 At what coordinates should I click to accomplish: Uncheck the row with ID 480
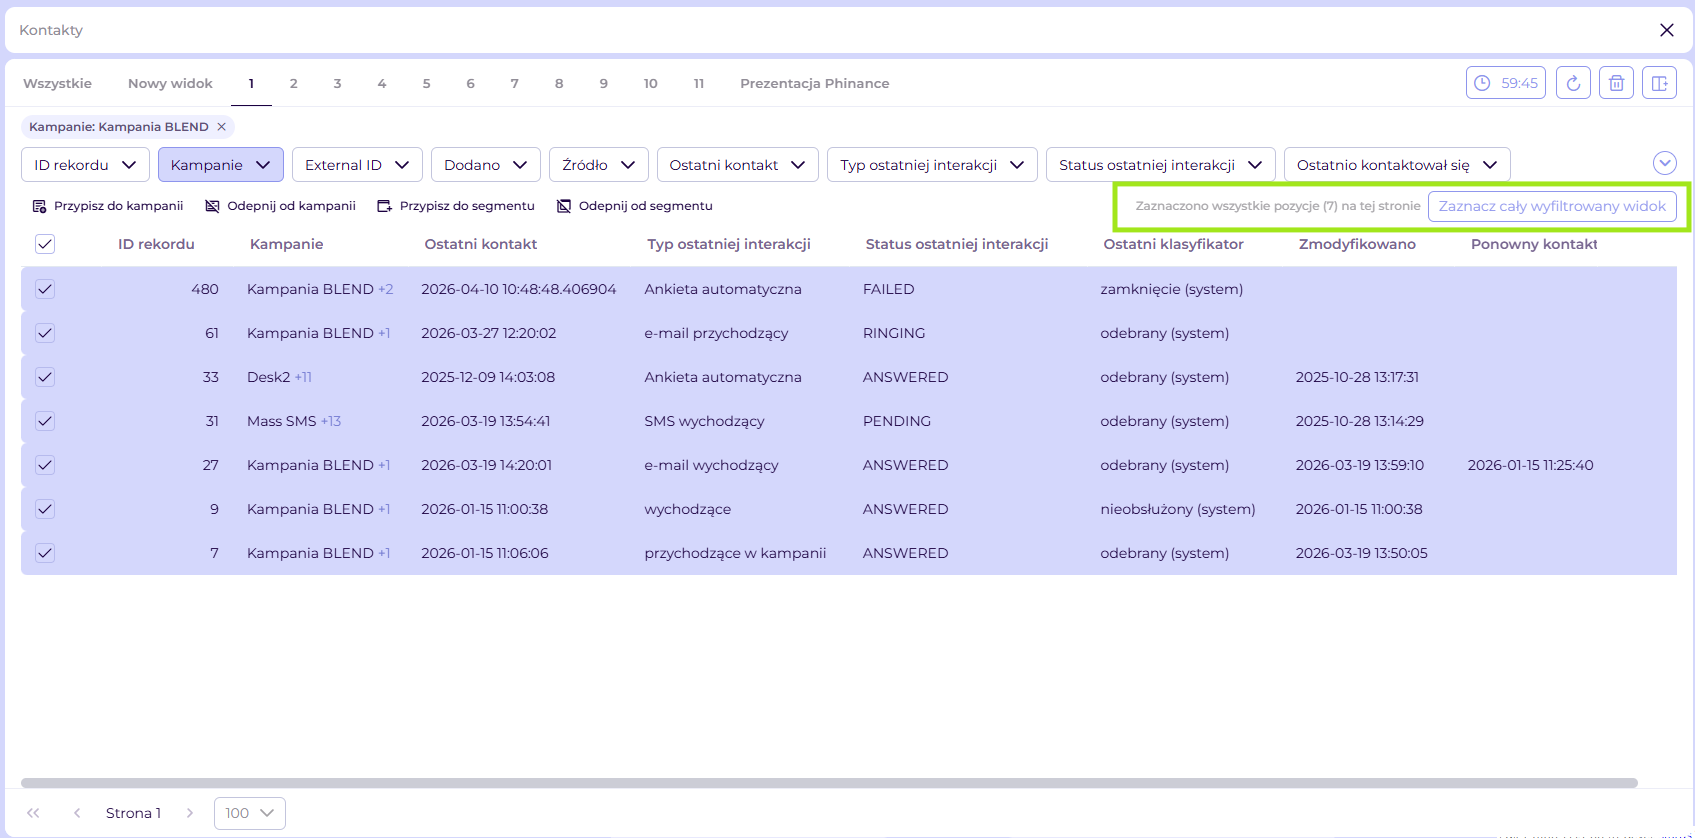pos(45,289)
